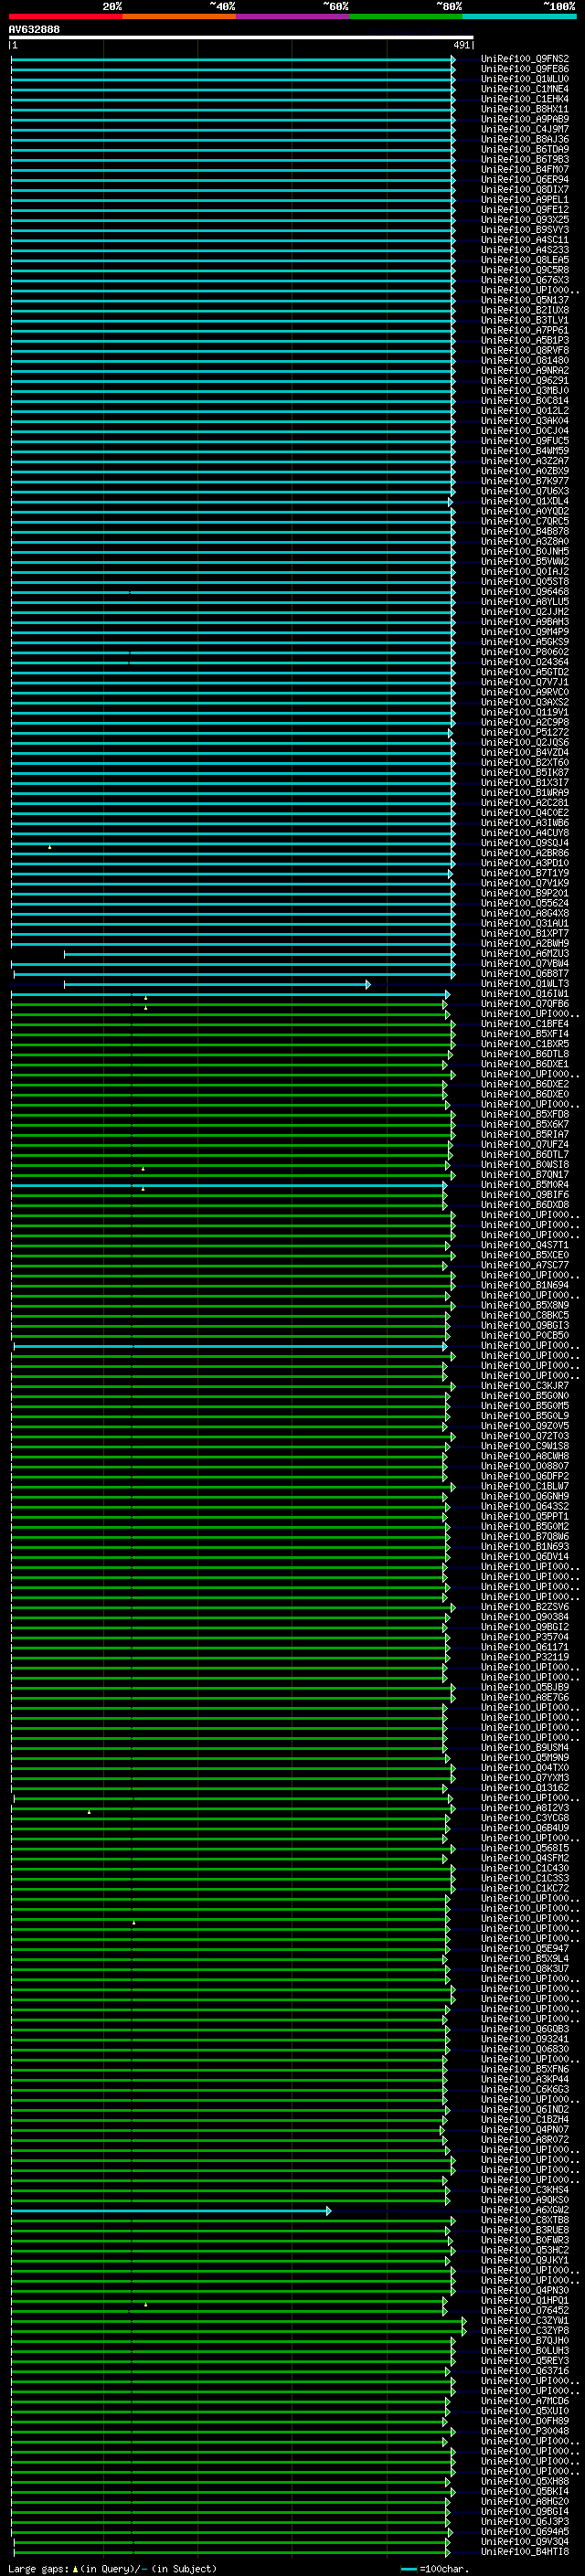Click hit label UniRef100_B4HTI8

pos(525,2552)
